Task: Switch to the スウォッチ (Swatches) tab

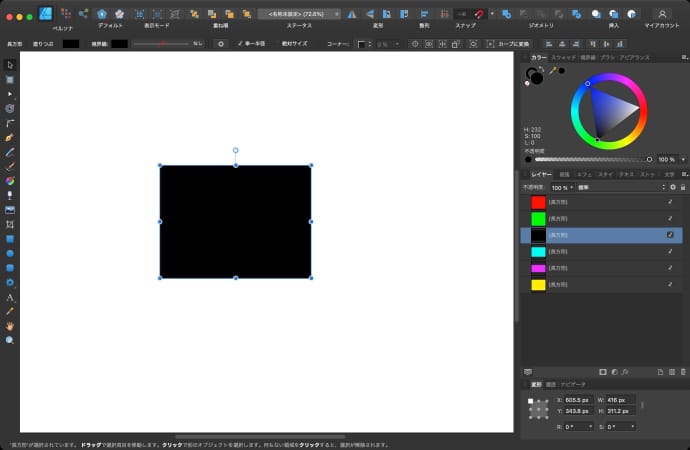Action: click(563, 57)
